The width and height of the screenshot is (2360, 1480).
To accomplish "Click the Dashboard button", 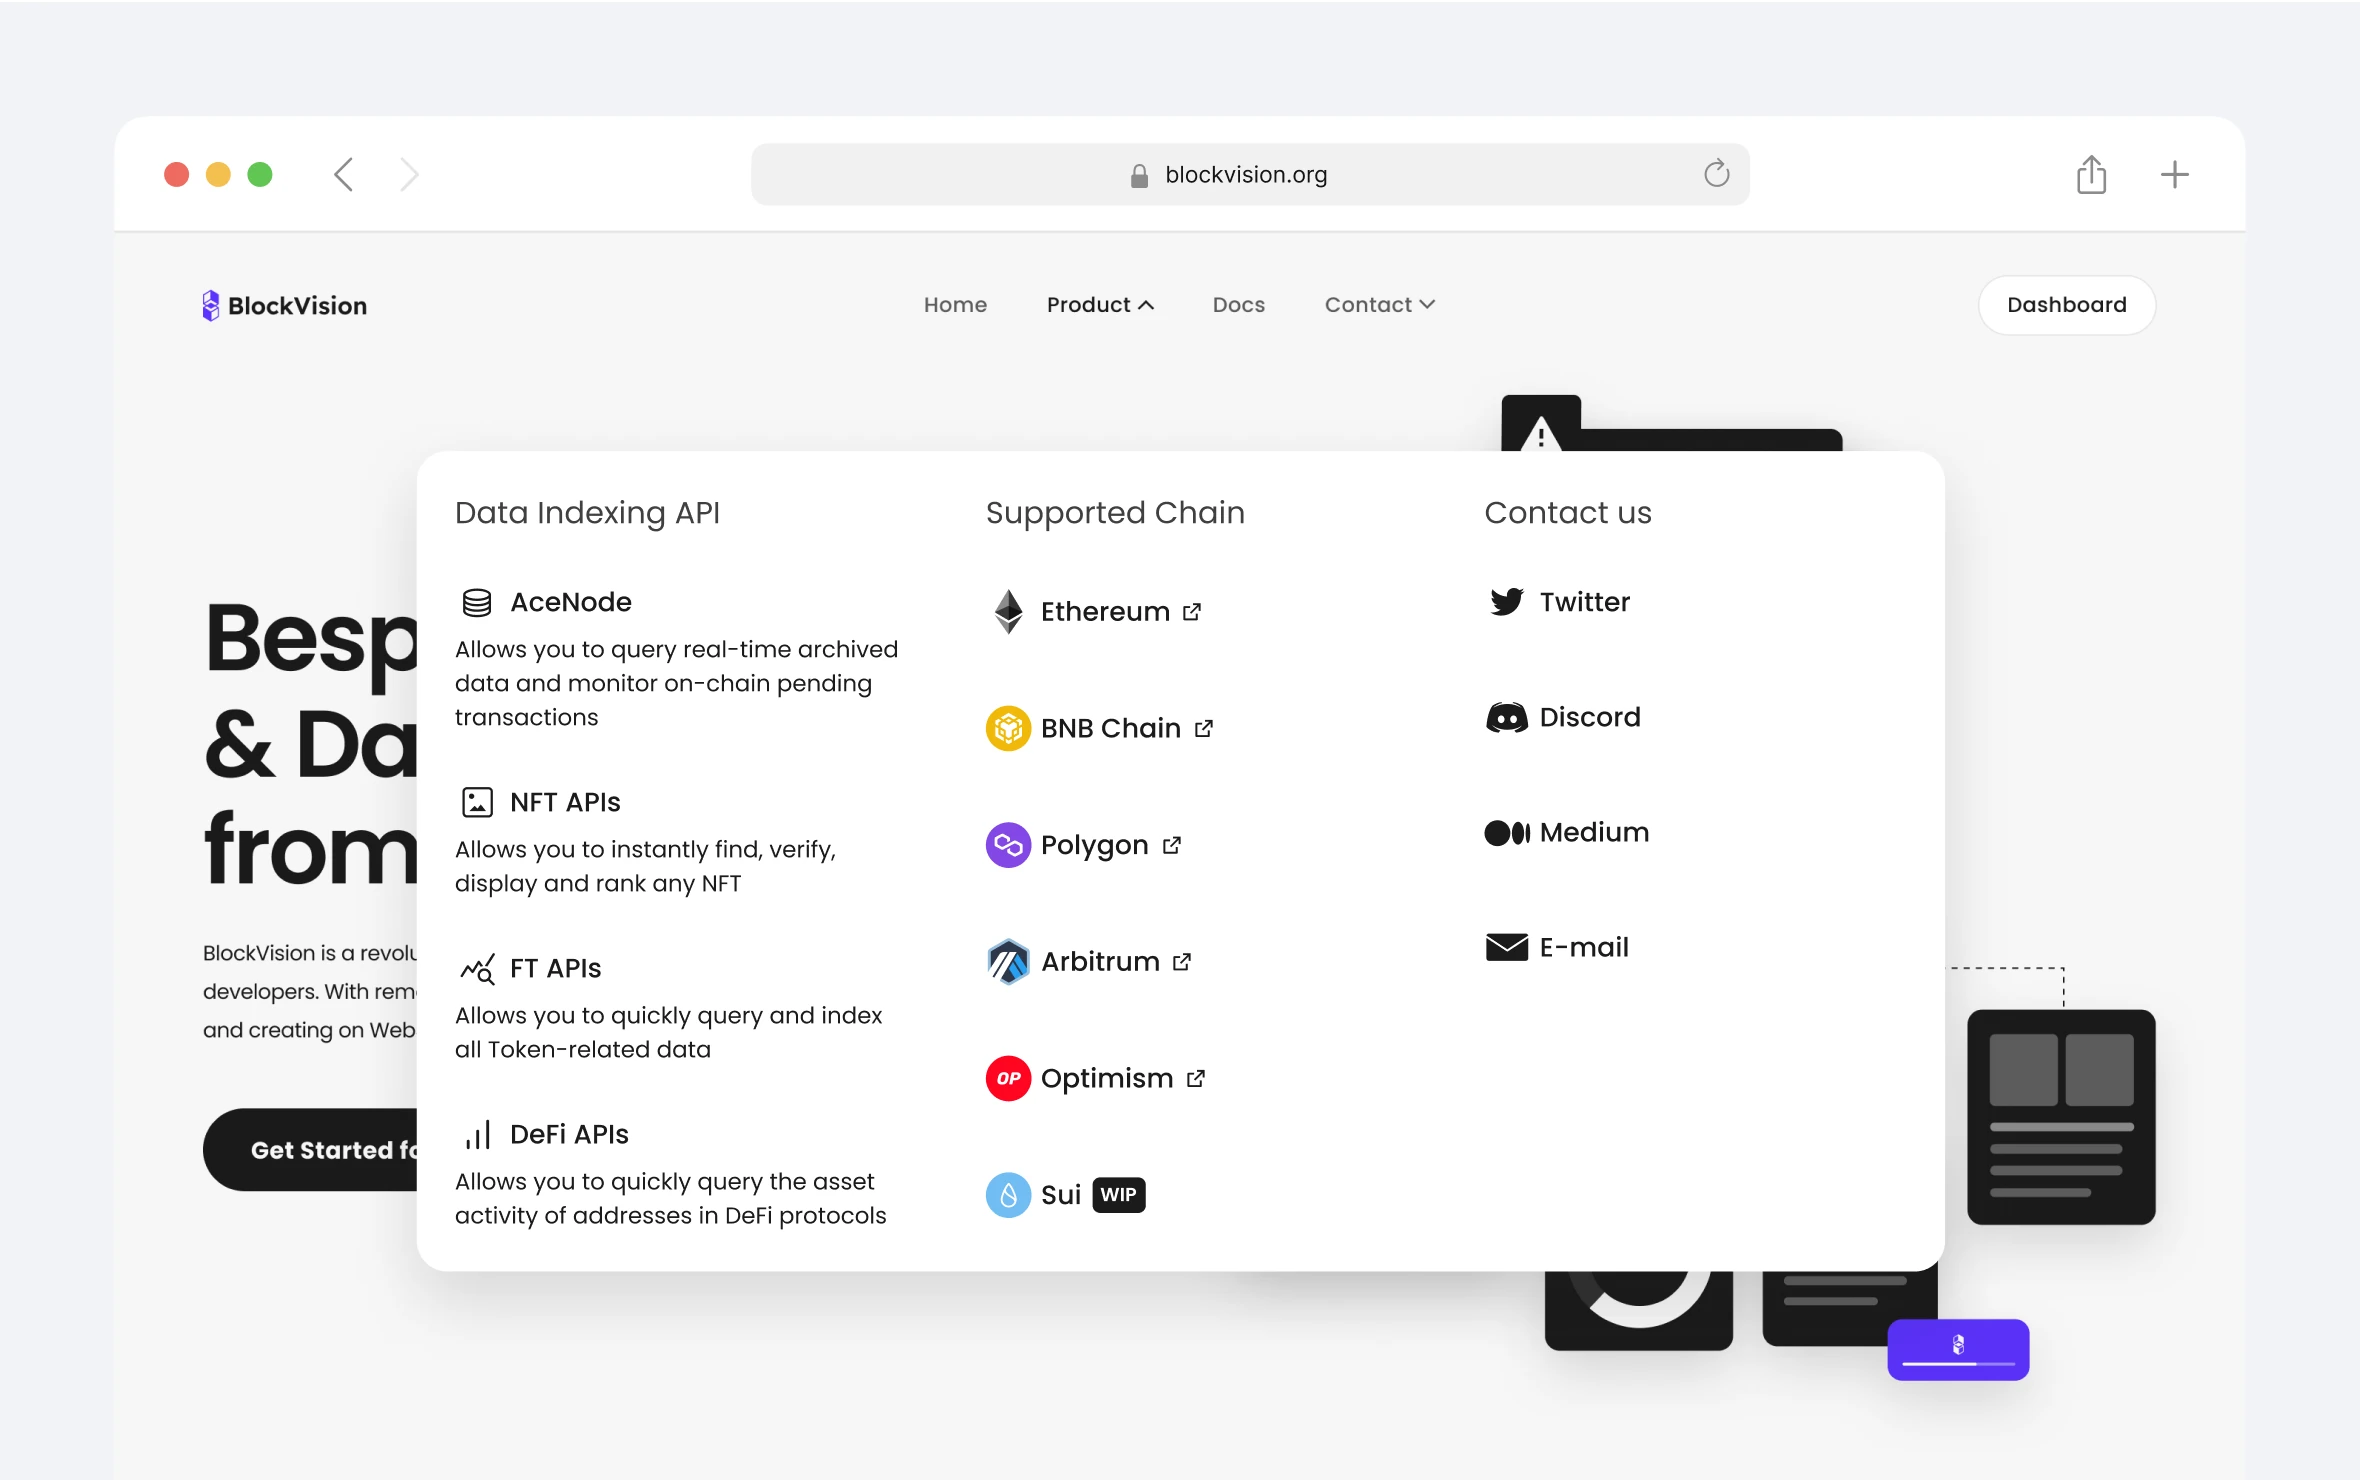I will [x=2066, y=305].
